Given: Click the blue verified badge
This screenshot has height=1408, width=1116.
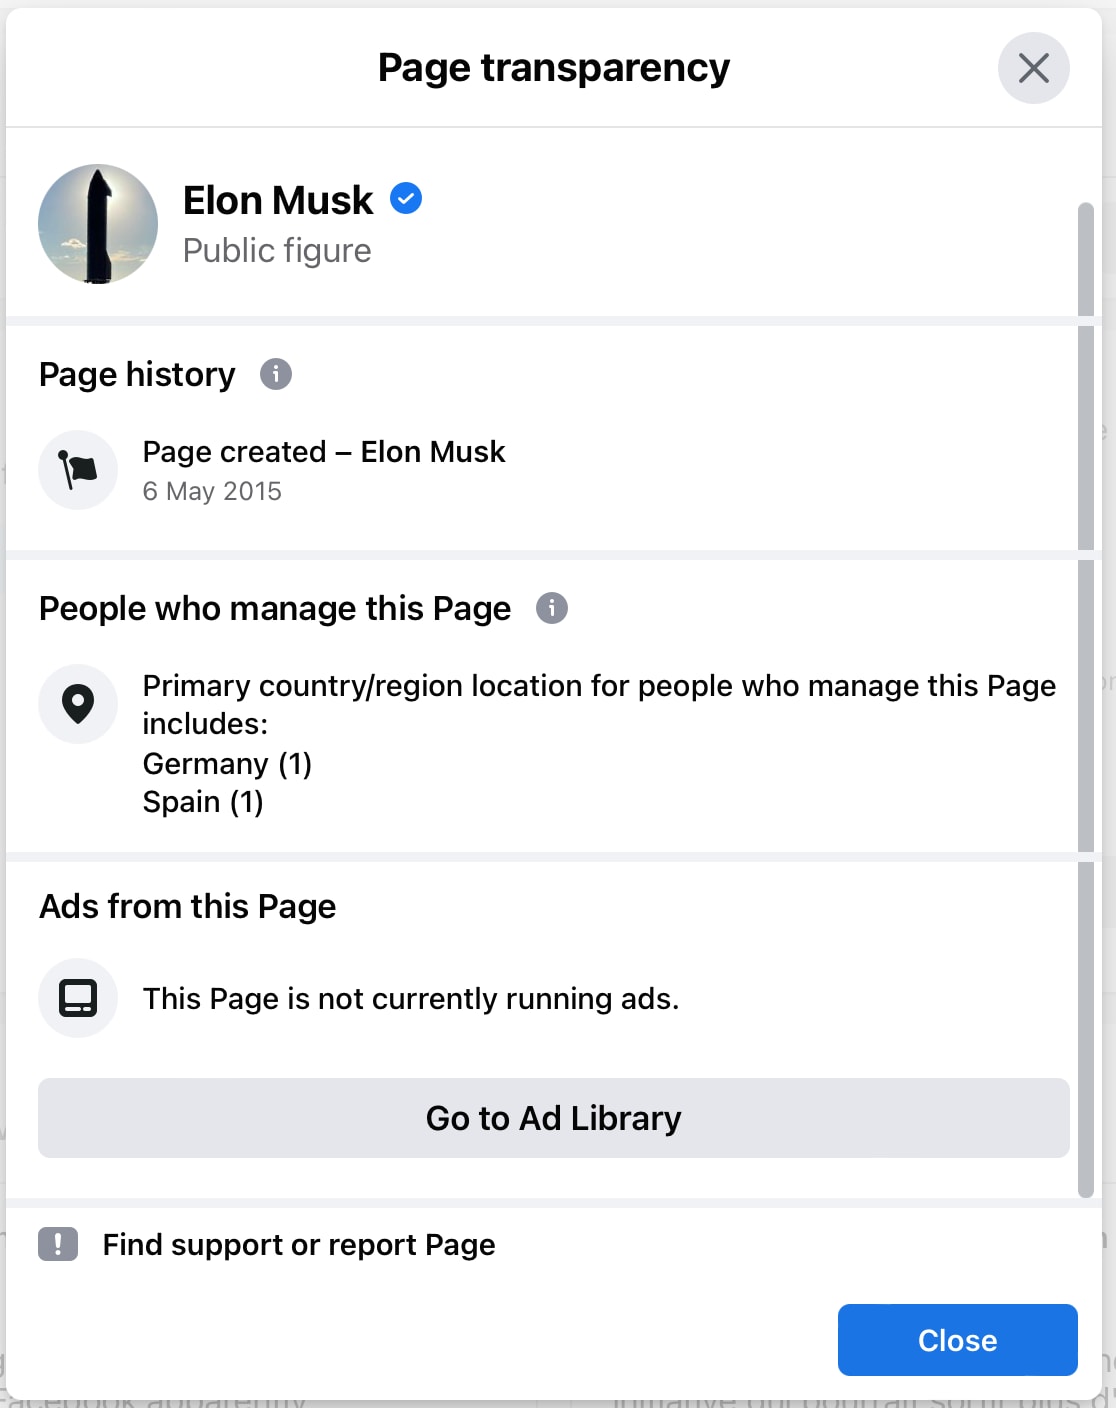Looking at the screenshot, I should (405, 199).
